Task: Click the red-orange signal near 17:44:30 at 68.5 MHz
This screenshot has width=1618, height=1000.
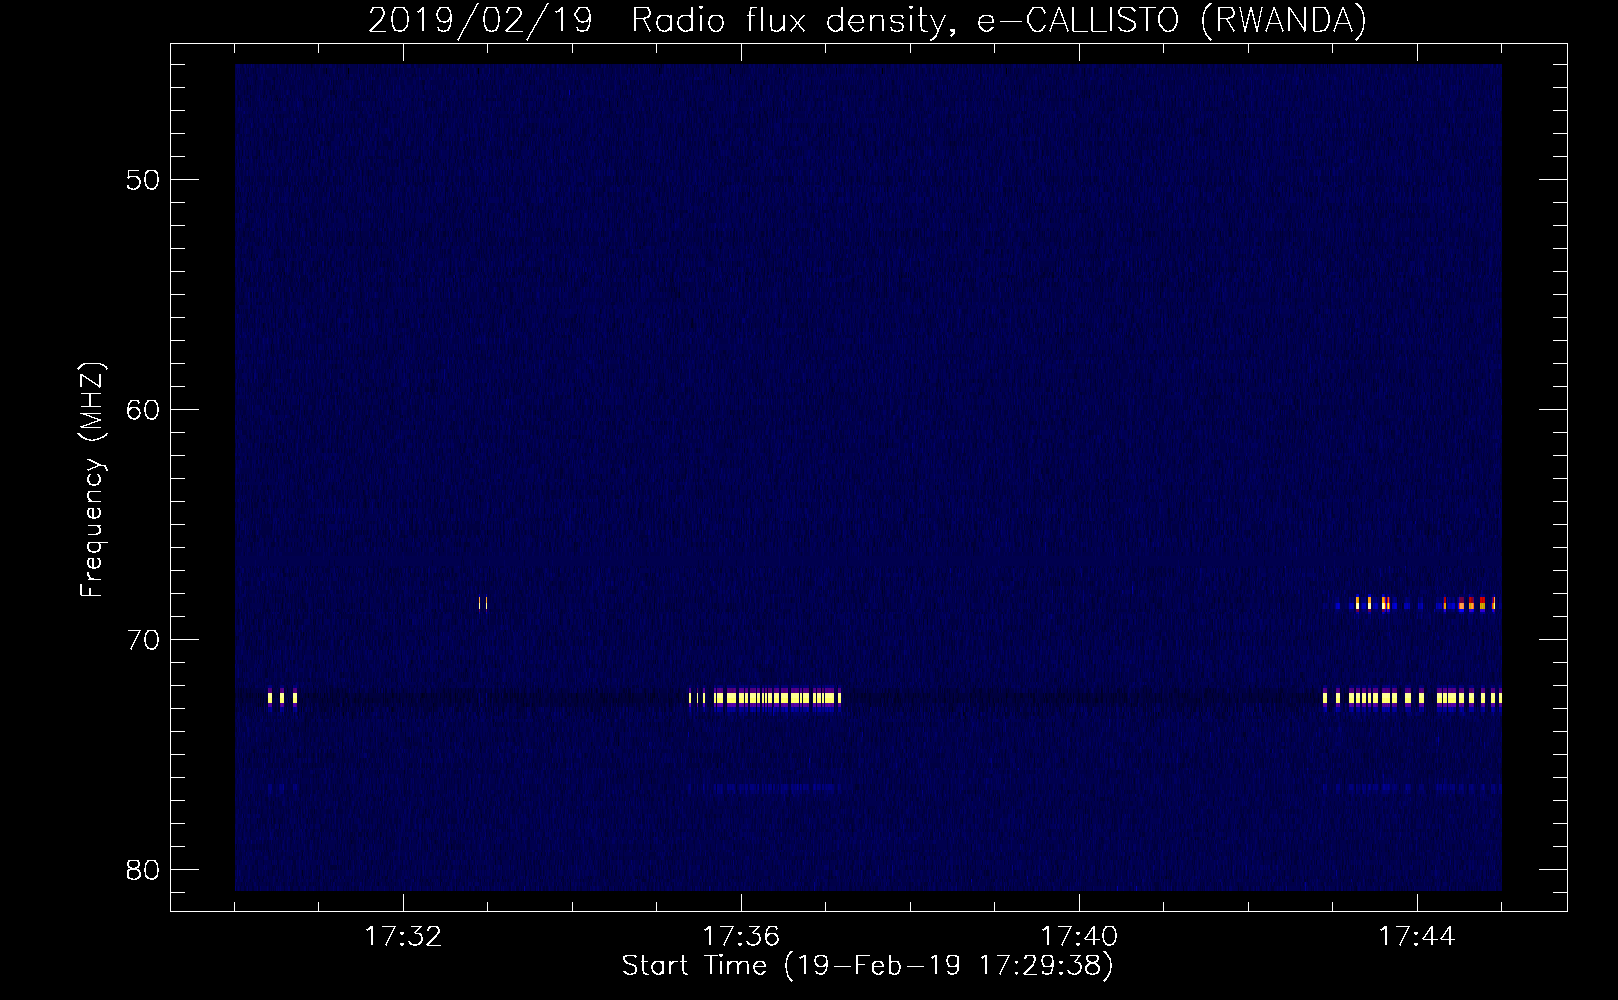Action: [x=1470, y=603]
